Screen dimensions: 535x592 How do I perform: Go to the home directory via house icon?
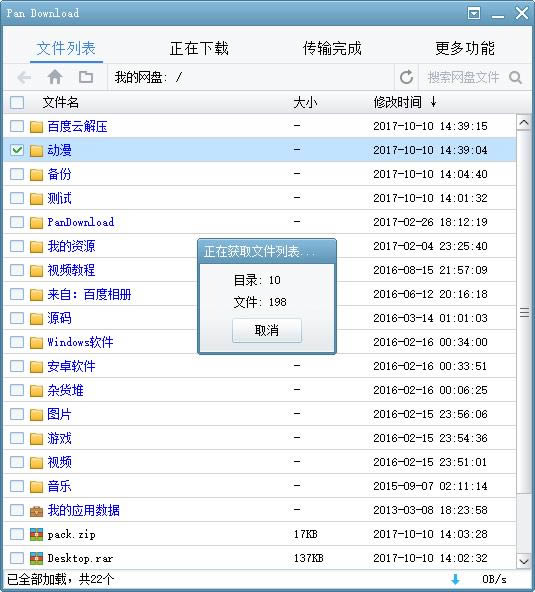(x=55, y=77)
